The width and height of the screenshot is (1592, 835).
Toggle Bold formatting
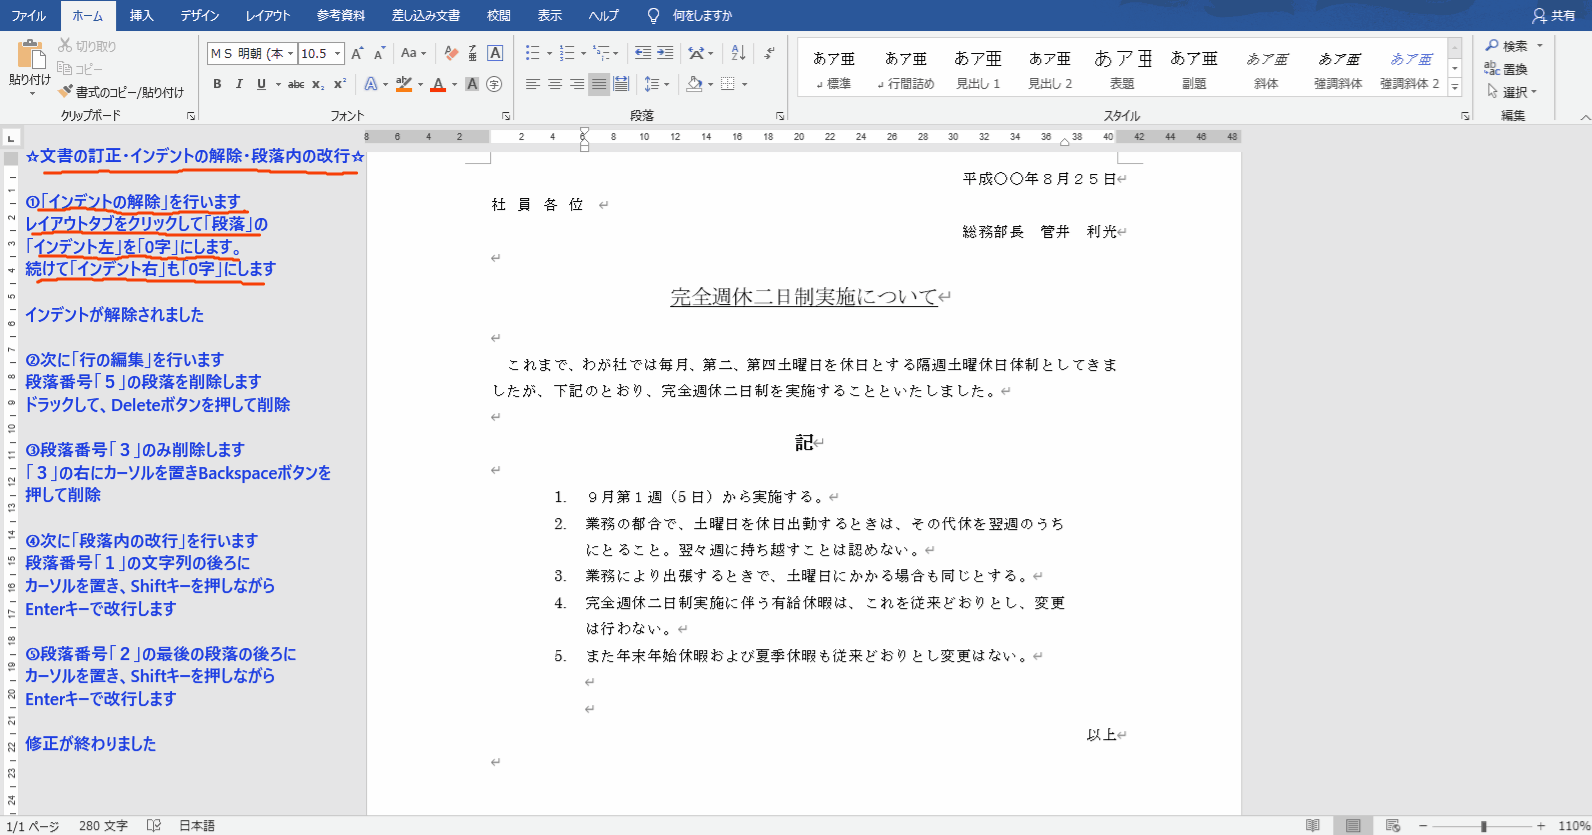pyautogui.click(x=217, y=84)
